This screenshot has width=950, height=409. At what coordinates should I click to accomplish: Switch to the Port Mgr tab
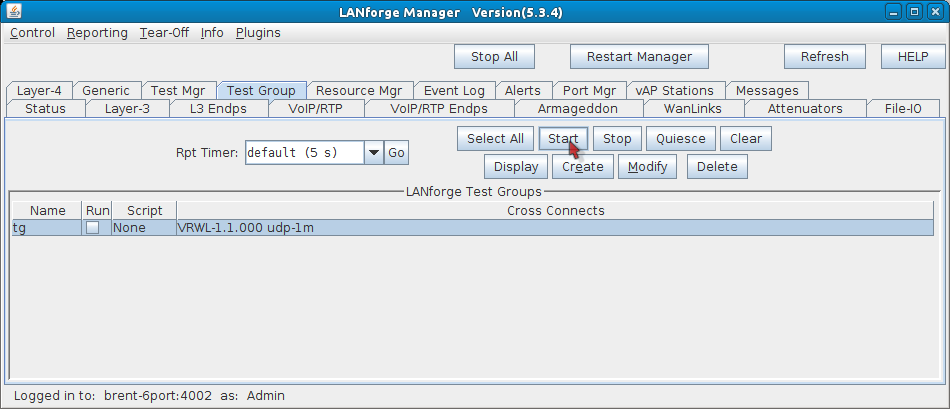pos(588,90)
